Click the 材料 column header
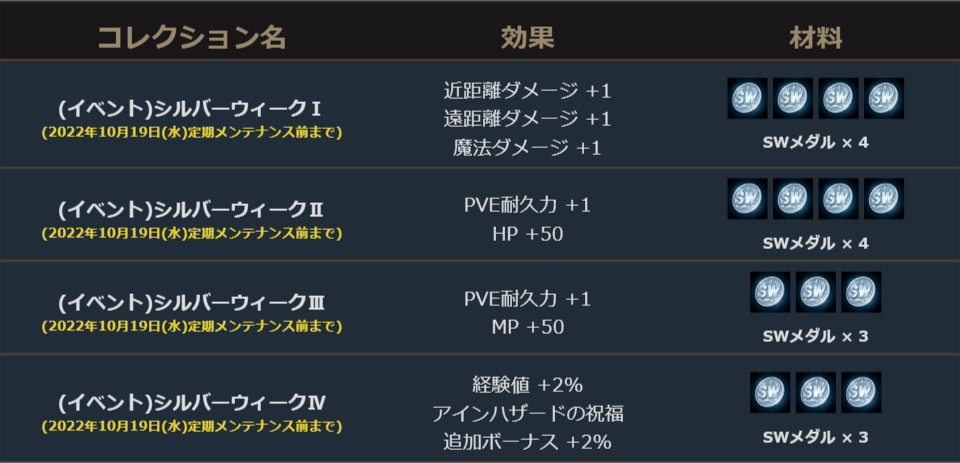 815,38
